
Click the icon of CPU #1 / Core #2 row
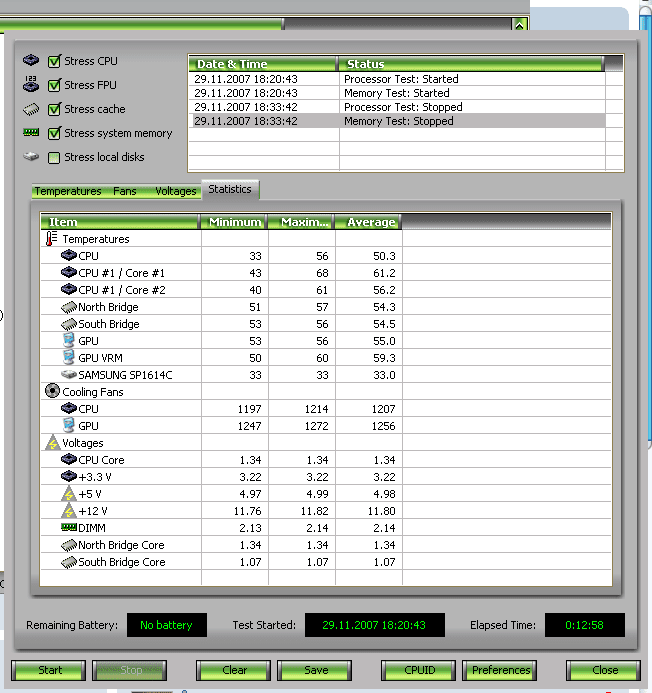coord(69,289)
